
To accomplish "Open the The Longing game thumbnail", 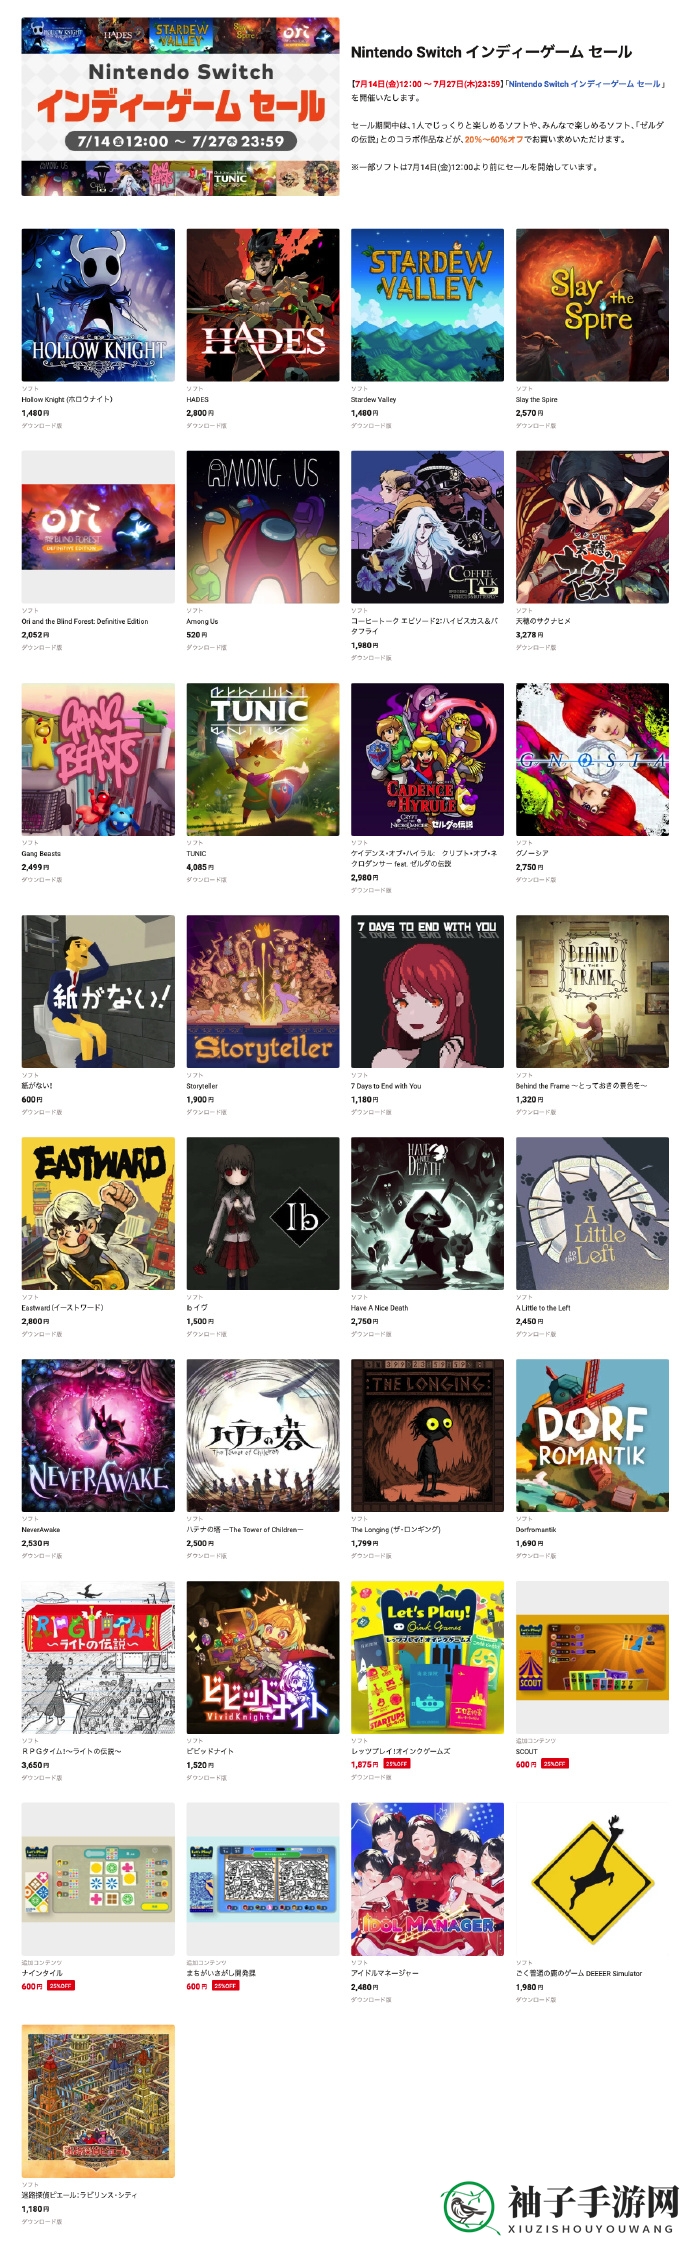I will (x=428, y=1436).
